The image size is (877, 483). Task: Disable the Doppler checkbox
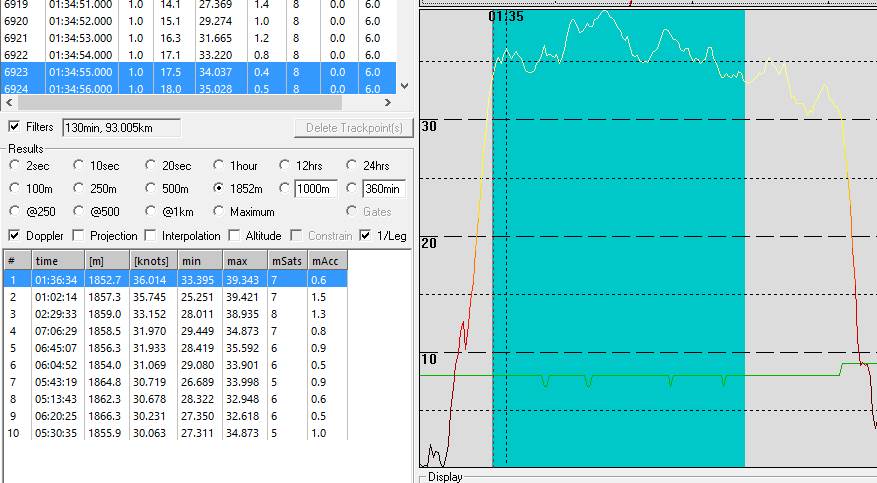tap(14, 236)
